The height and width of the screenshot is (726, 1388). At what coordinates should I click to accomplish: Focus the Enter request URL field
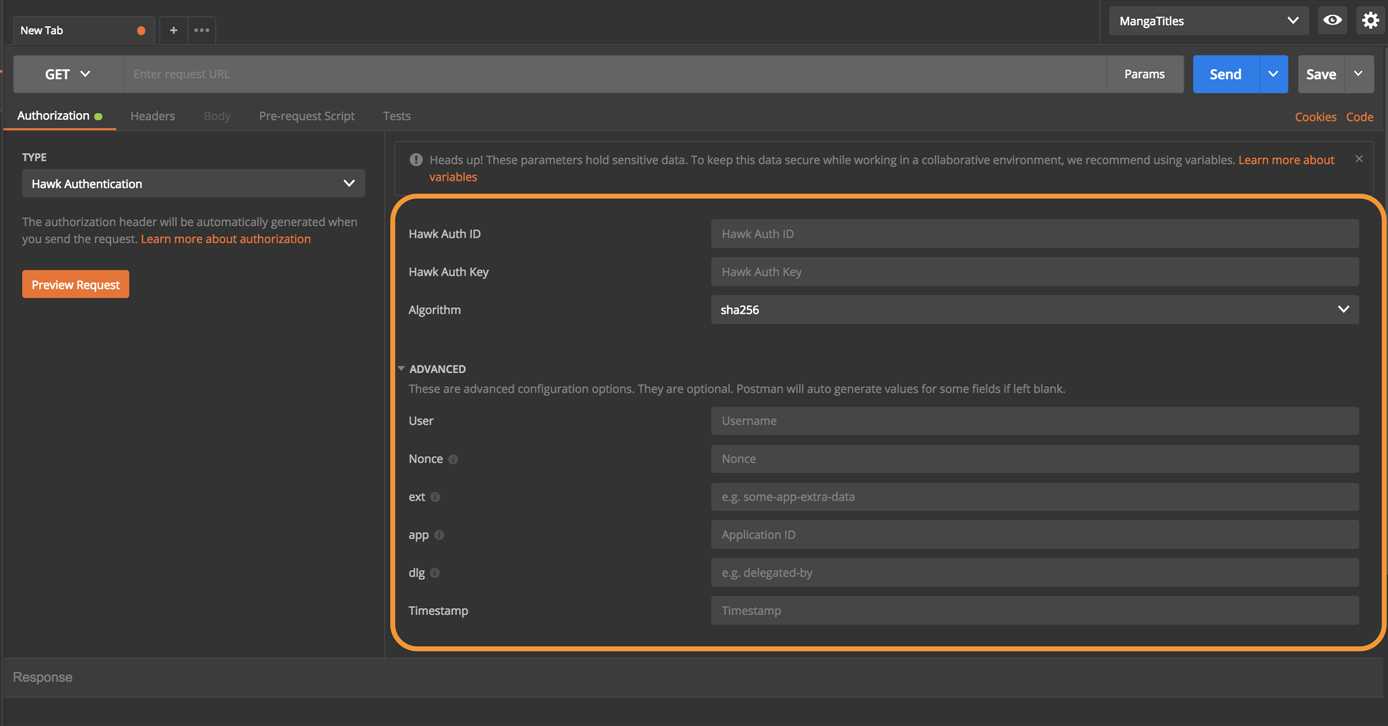coord(614,74)
